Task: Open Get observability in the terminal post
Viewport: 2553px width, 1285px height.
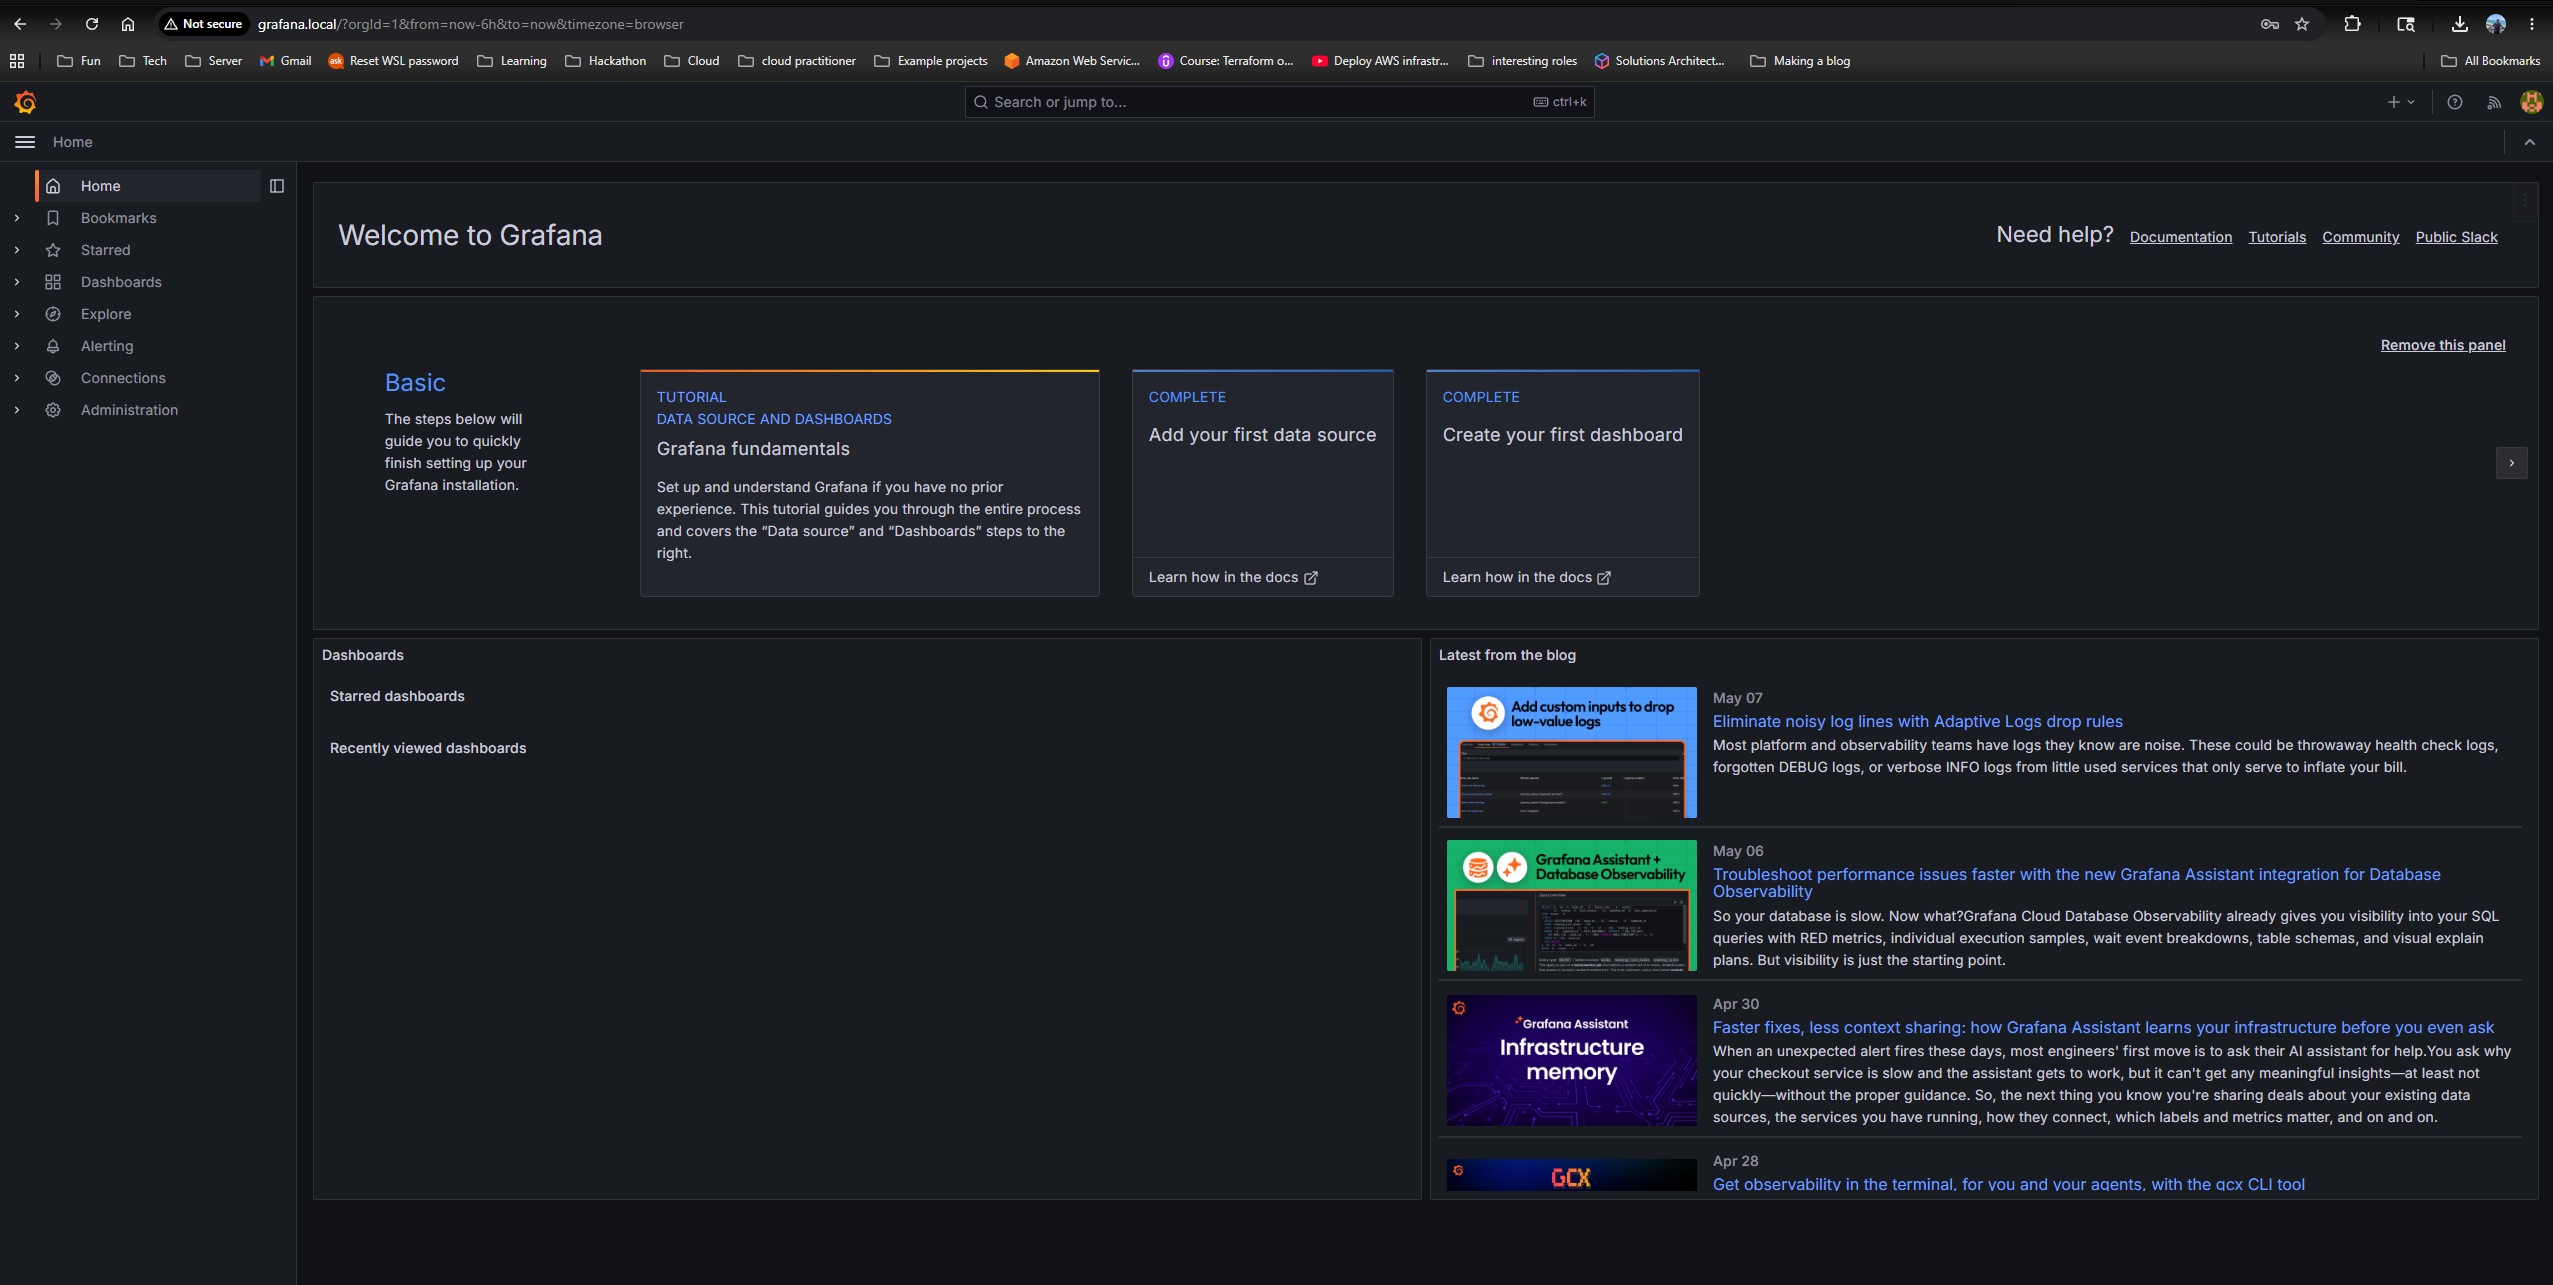Action: [2008, 1184]
